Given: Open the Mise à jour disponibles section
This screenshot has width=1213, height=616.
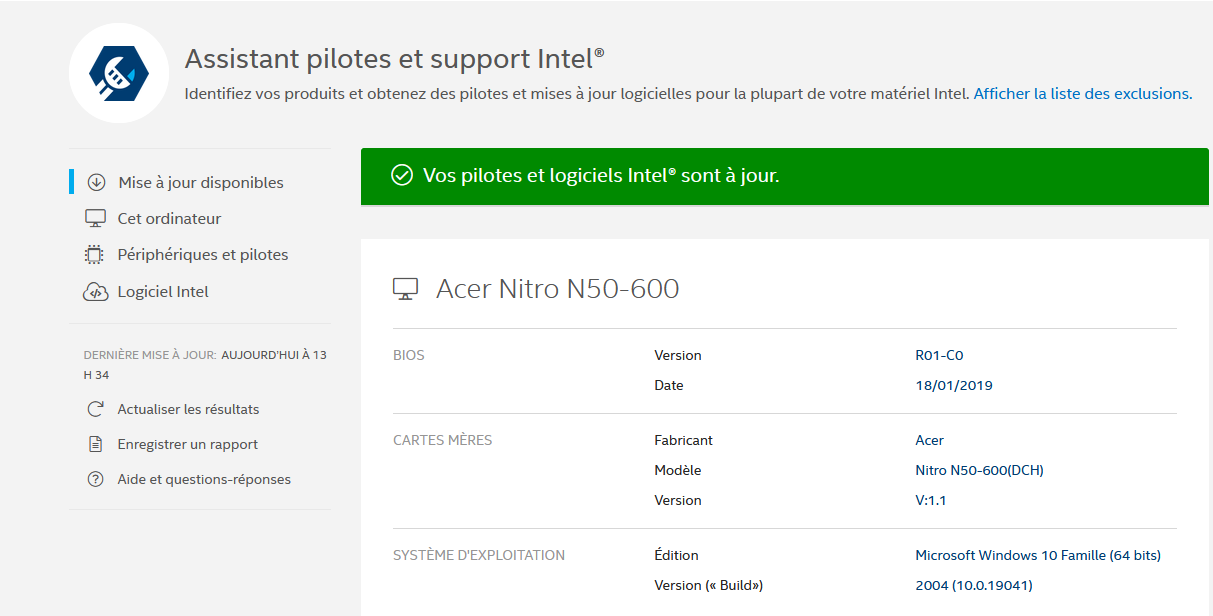Looking at the screenshot, I should pyautogui.click(x=201, y=182).
